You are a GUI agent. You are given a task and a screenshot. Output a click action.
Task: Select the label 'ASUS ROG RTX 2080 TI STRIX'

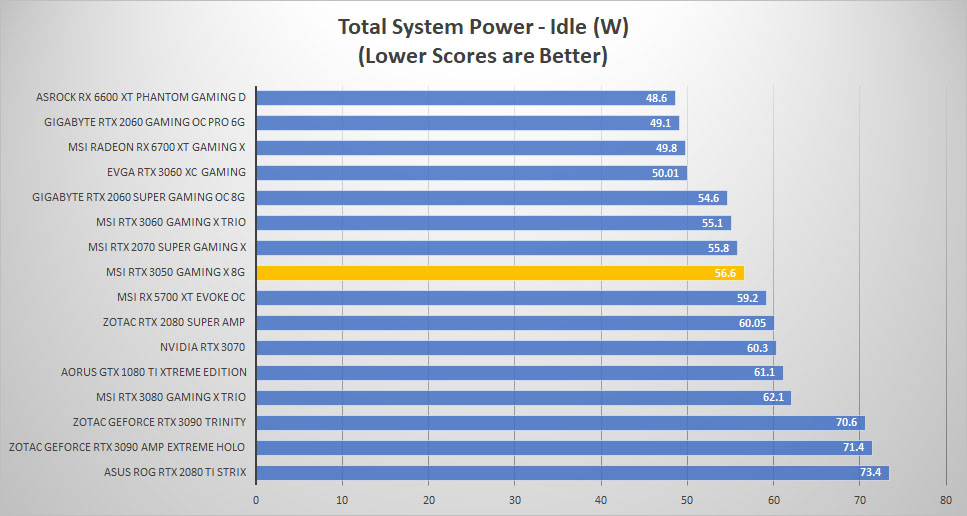pyautogui.click(x=175, y=472)
